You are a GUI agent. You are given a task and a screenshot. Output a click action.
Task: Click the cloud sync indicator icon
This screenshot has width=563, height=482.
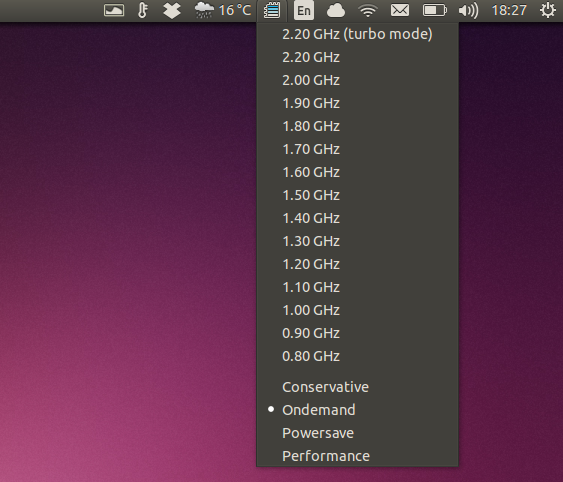click(x=336, y=10)
